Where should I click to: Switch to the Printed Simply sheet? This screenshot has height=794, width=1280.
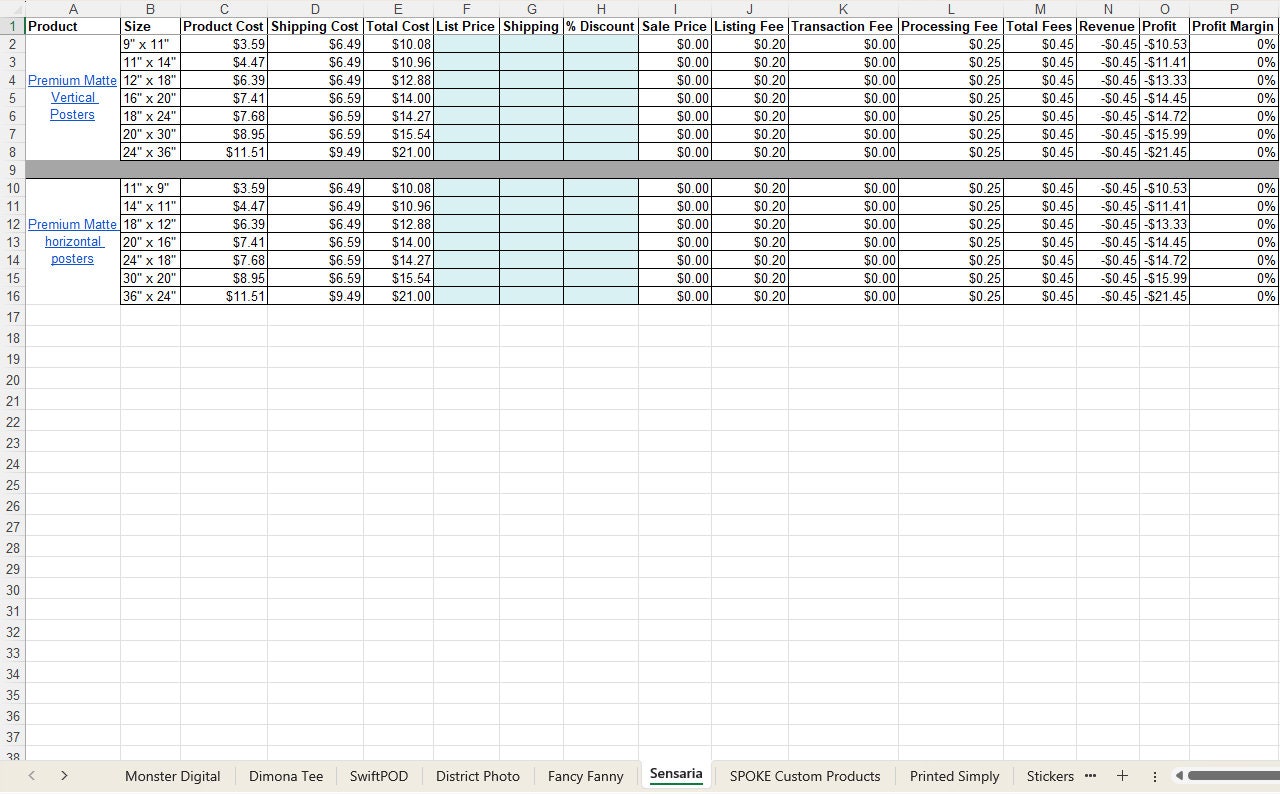[x=953, y=776]
